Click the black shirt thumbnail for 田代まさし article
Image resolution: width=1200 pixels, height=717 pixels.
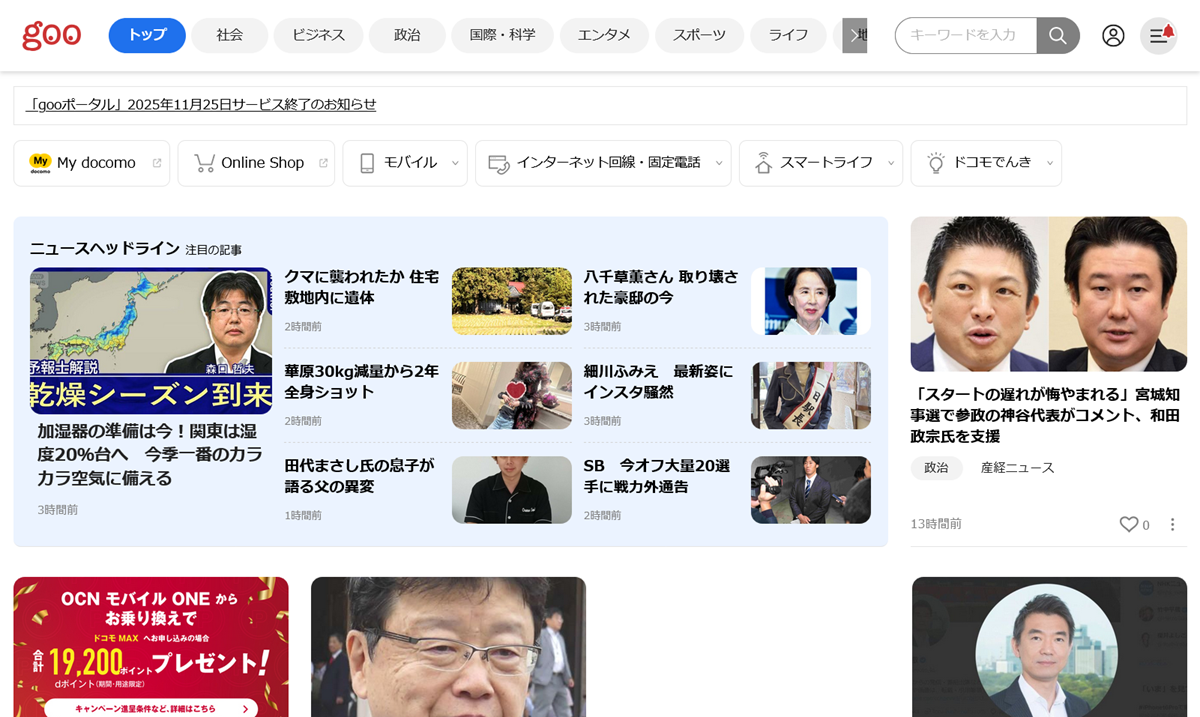(x=512, y=490)
